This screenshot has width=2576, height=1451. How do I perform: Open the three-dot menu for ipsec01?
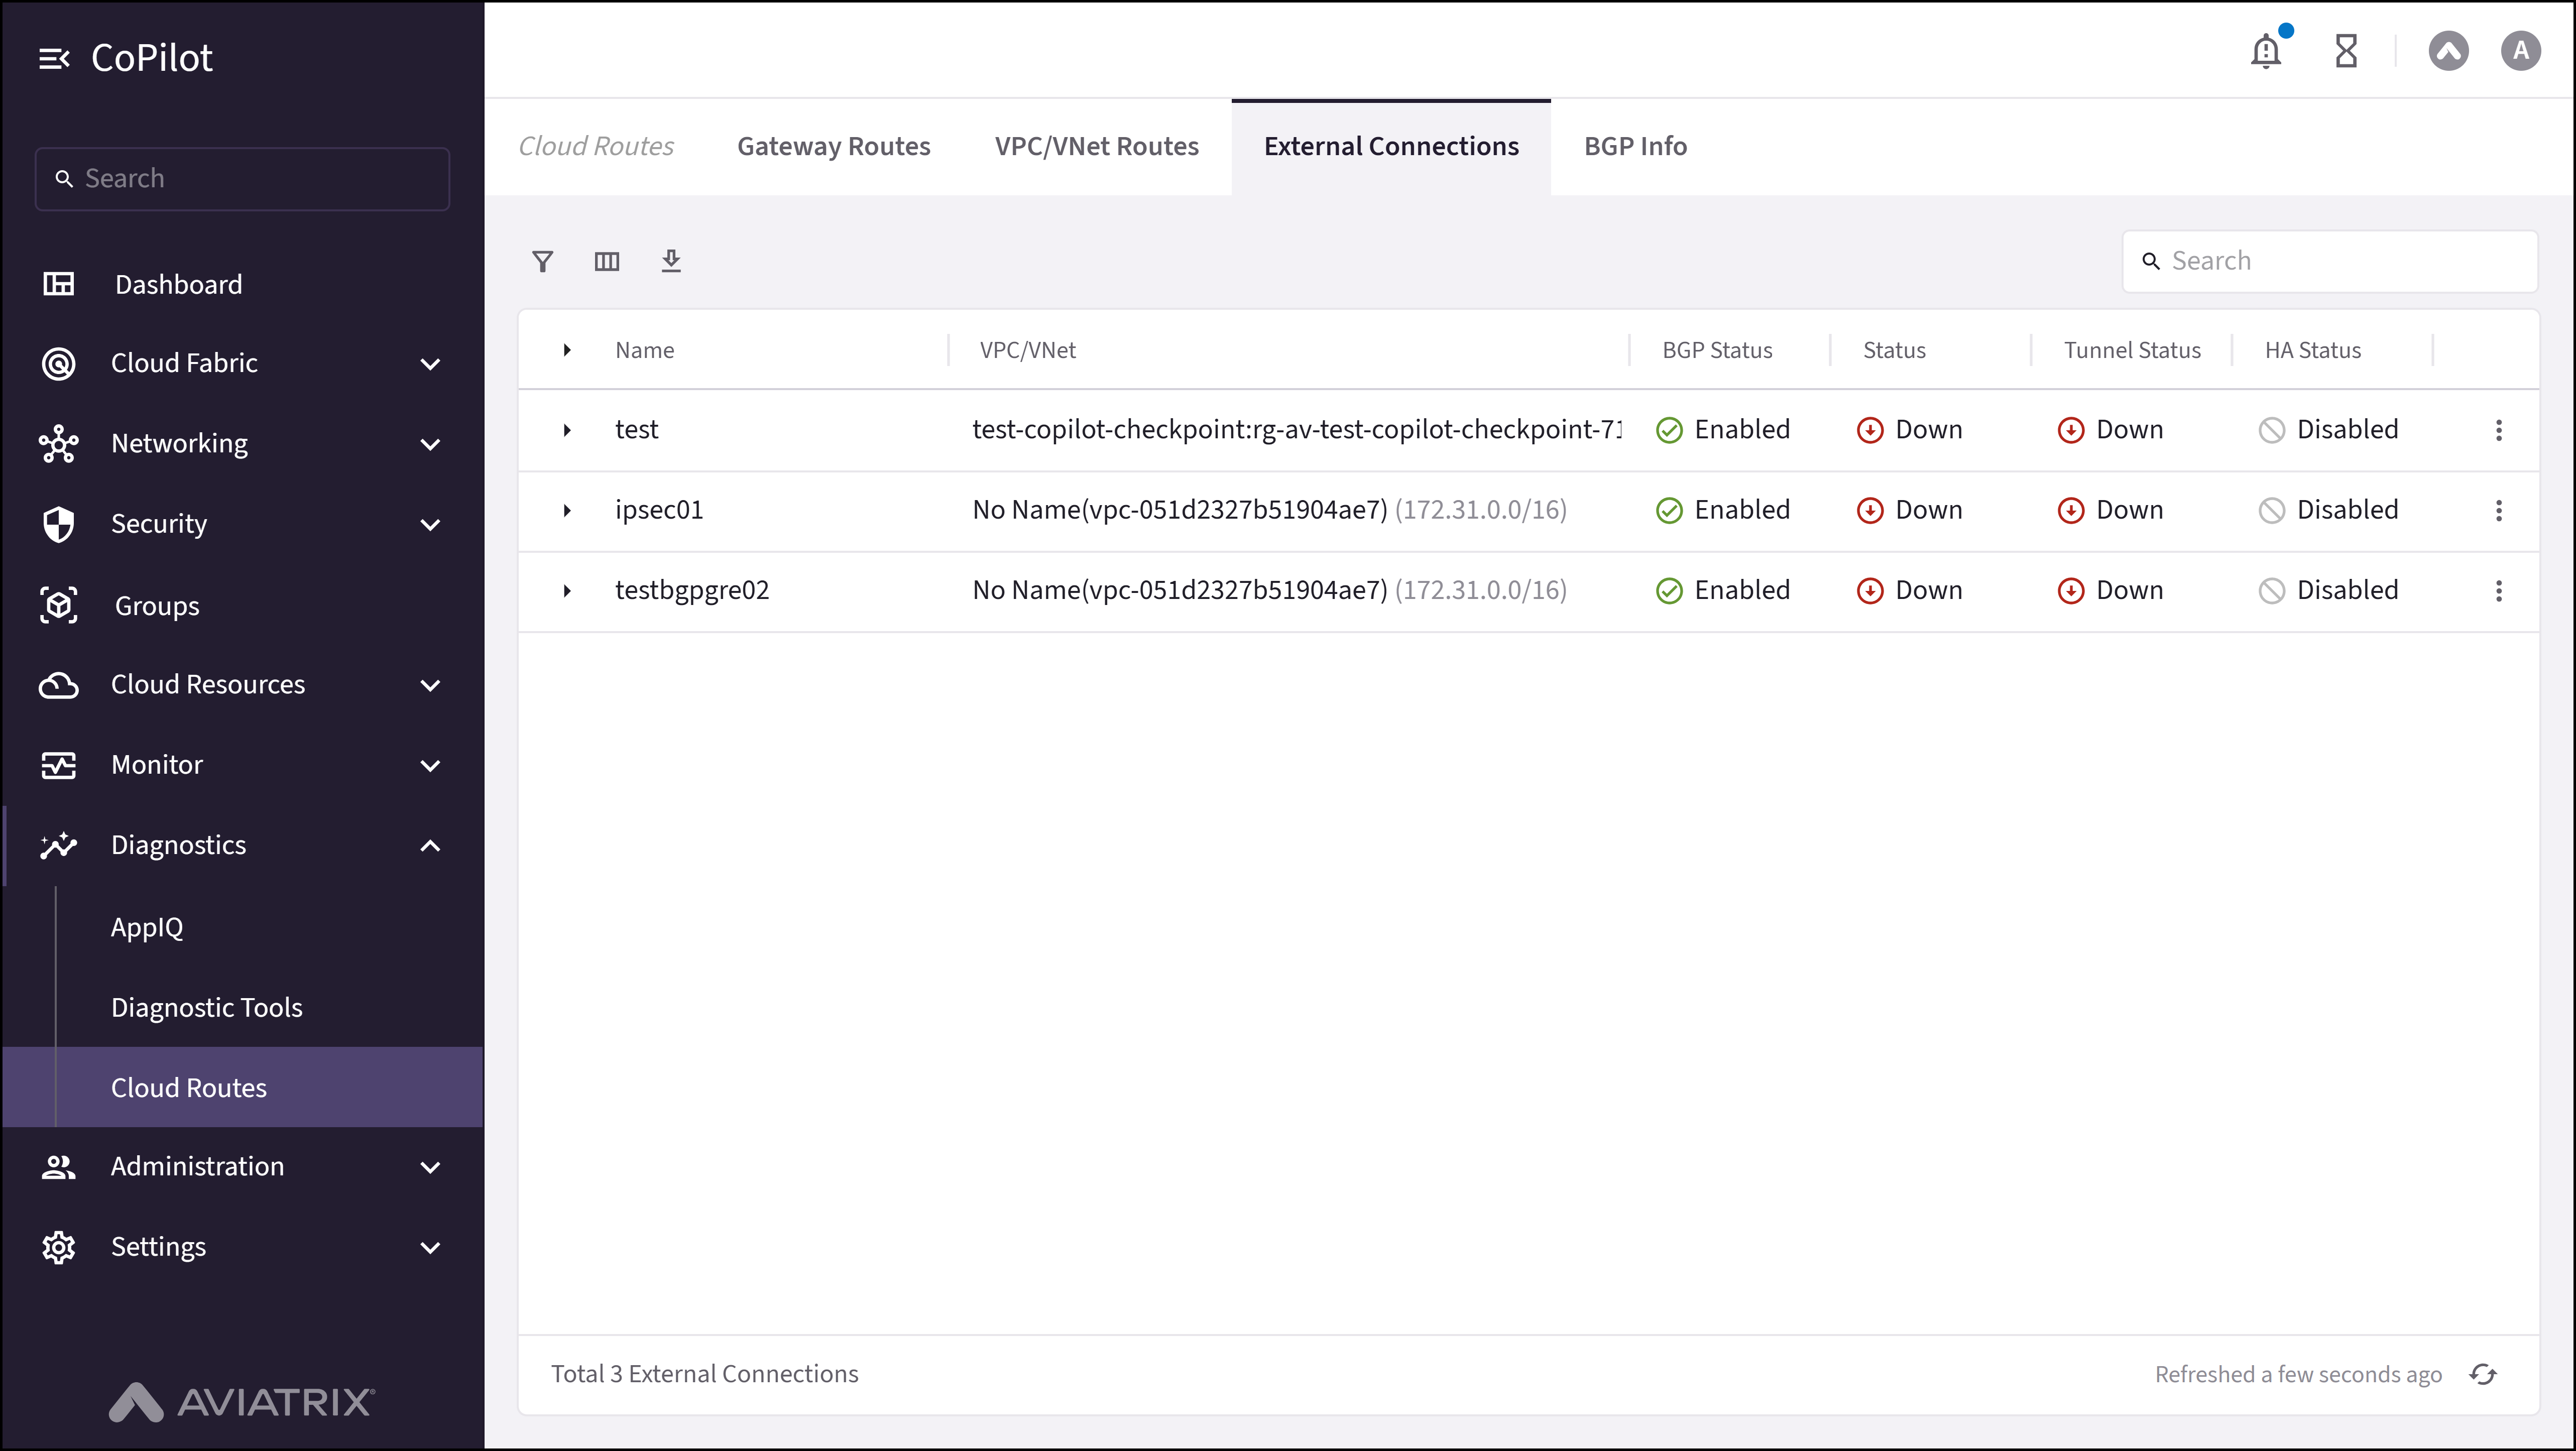click(x=2499, y=510)
